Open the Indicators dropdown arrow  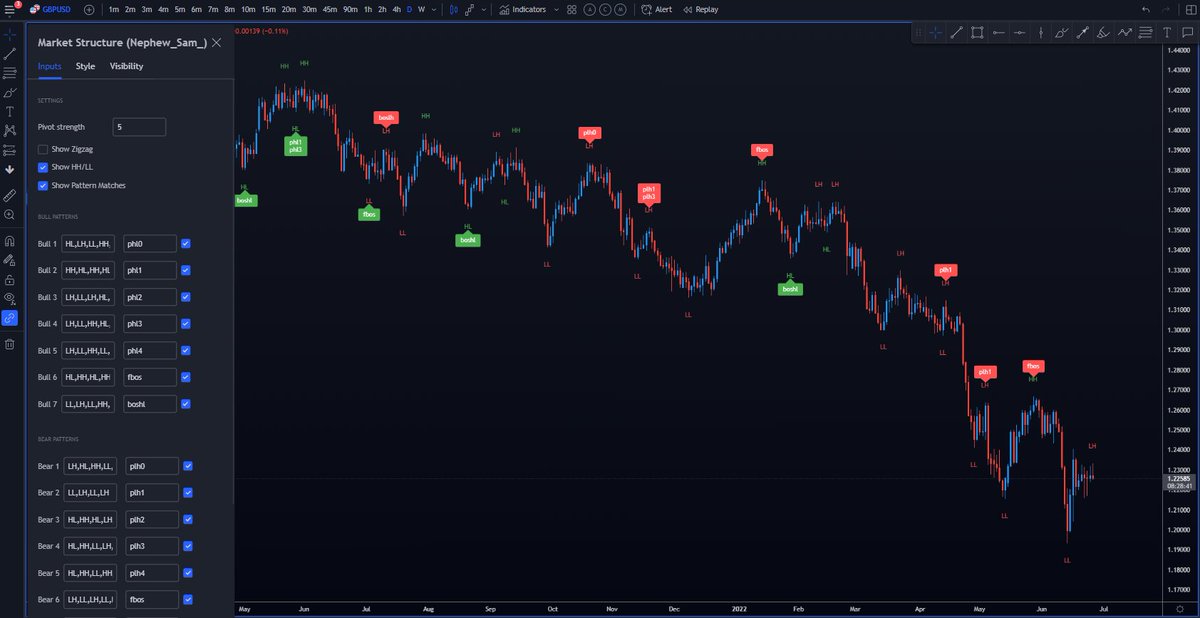(556, 9)
